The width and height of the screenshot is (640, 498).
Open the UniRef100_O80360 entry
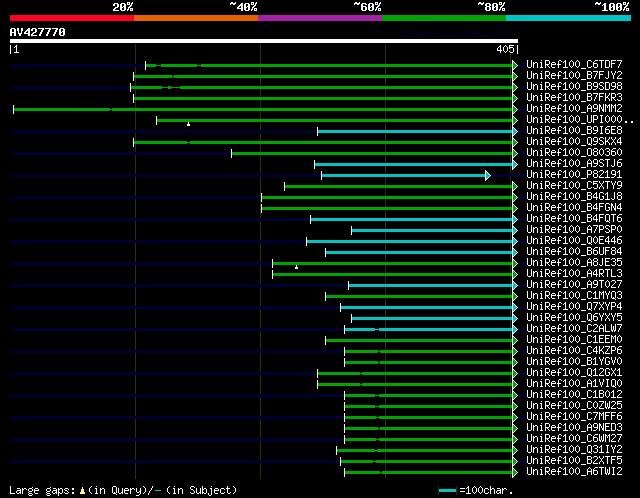(x=574, y=153)
